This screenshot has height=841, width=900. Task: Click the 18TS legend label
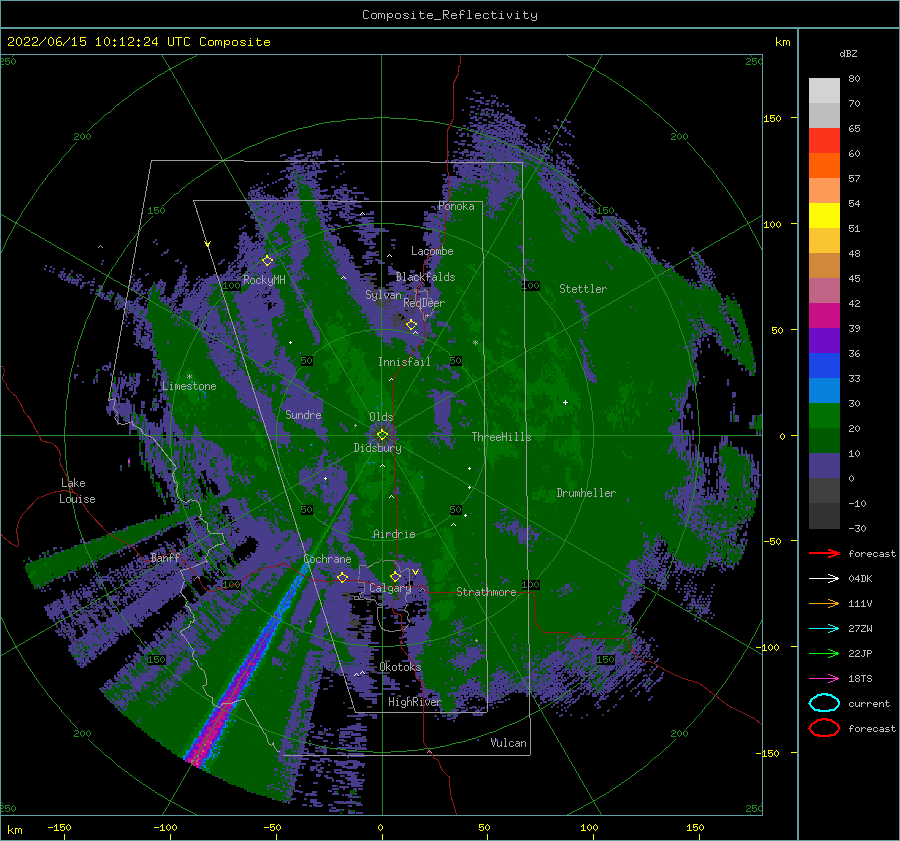point(860,679)
